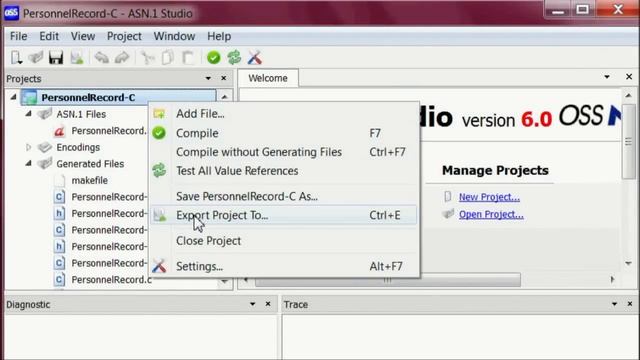Open the Projects panel dropdown arrow

coord(208,78)
